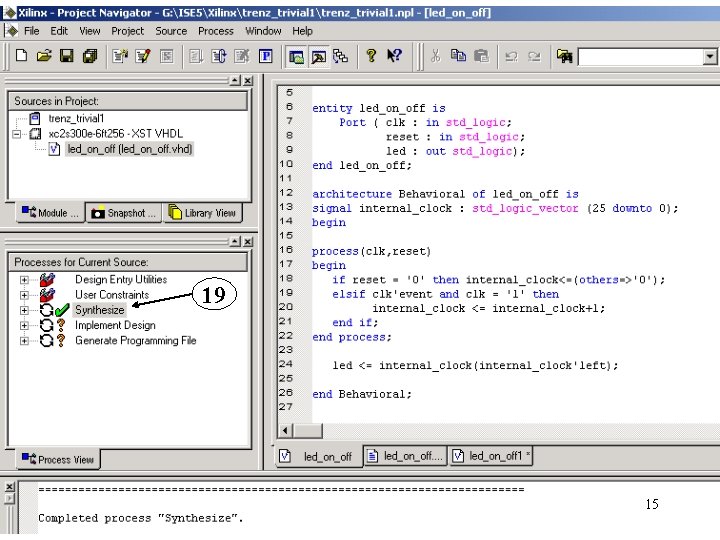Click into the toolbar search input field
Image resolution: width=720 pixels, height=540 pixels.
(x=641, y=57)
